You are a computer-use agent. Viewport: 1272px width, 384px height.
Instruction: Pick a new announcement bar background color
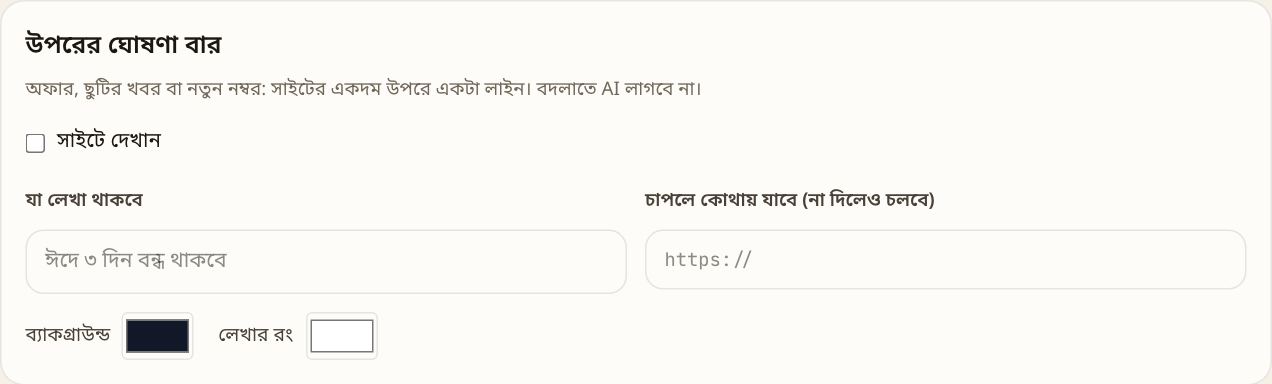pos(157,336)
